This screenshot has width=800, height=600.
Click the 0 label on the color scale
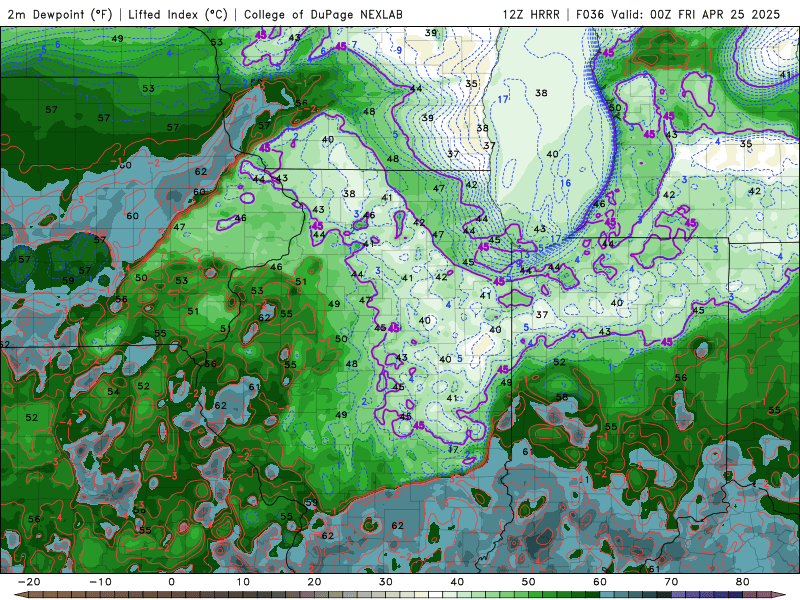171,582
